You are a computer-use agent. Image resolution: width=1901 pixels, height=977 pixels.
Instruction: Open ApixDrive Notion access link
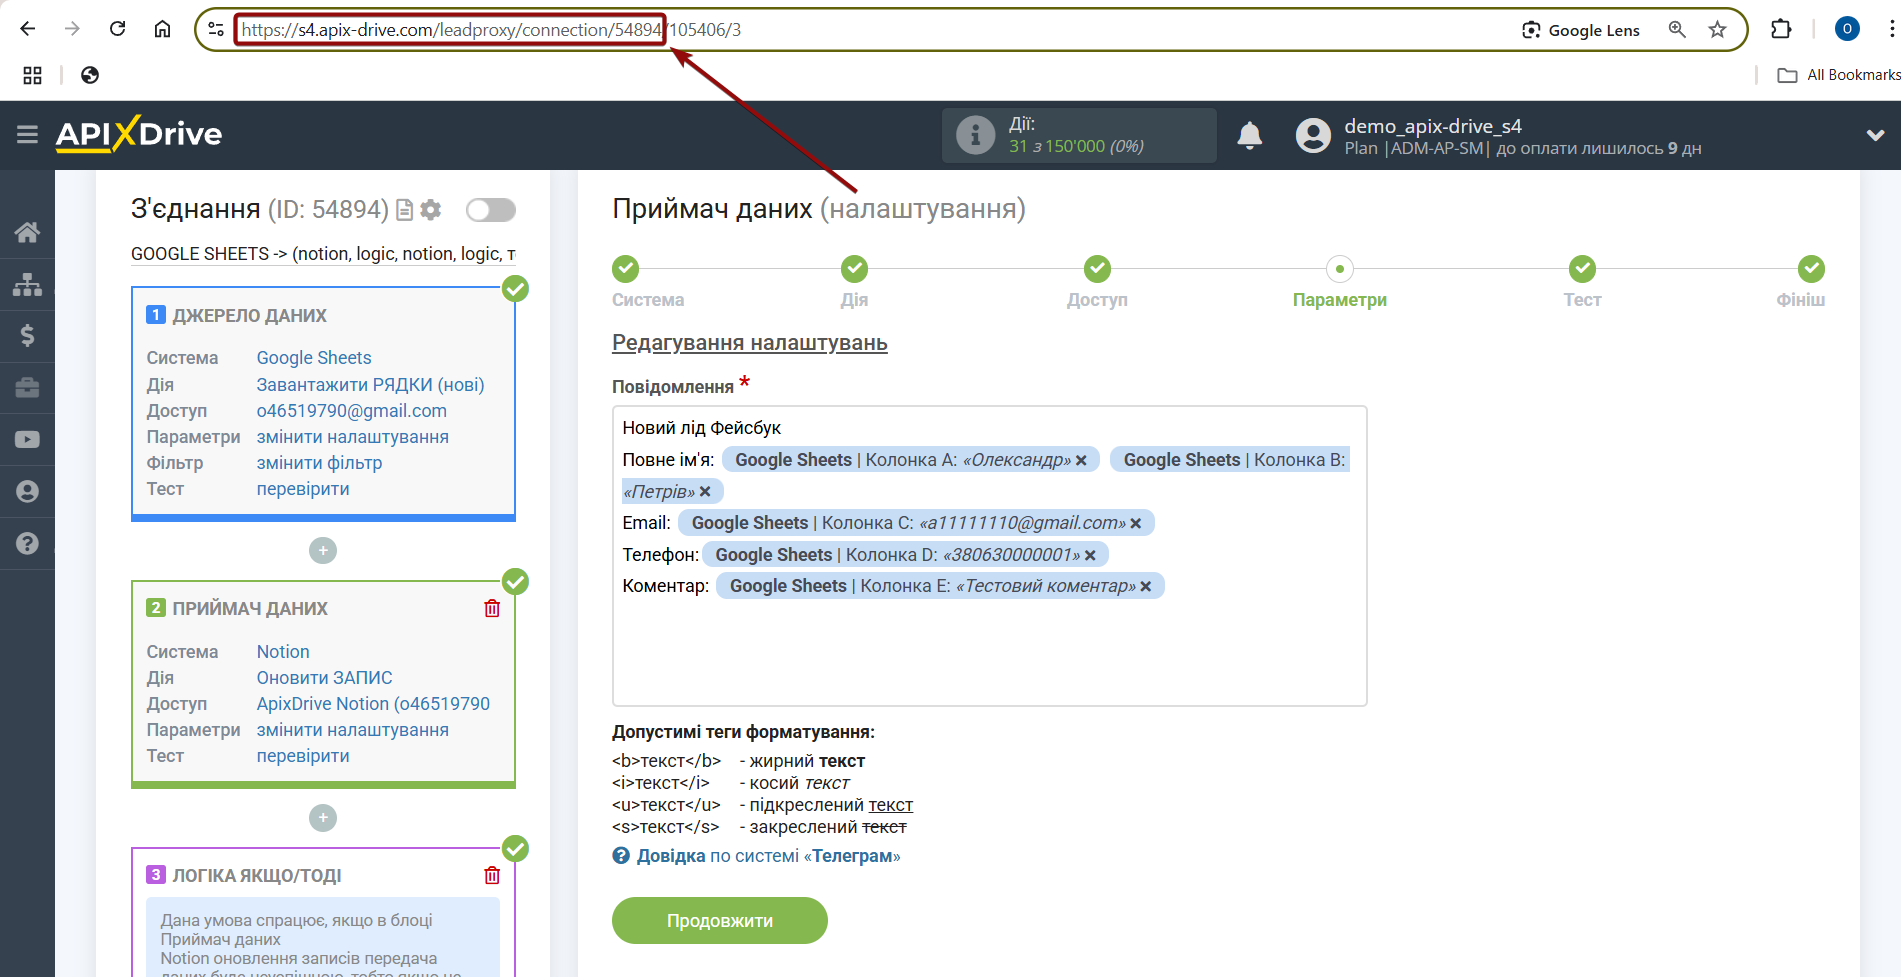[x=373, y=704]
